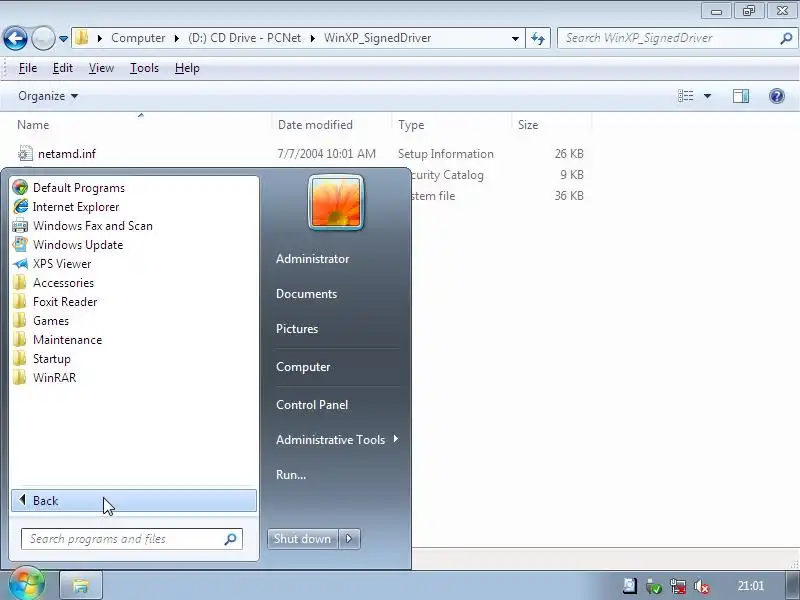This screenshot has height=600, width=800.
Task: Open the Edit menu
Action: [63, 68]
